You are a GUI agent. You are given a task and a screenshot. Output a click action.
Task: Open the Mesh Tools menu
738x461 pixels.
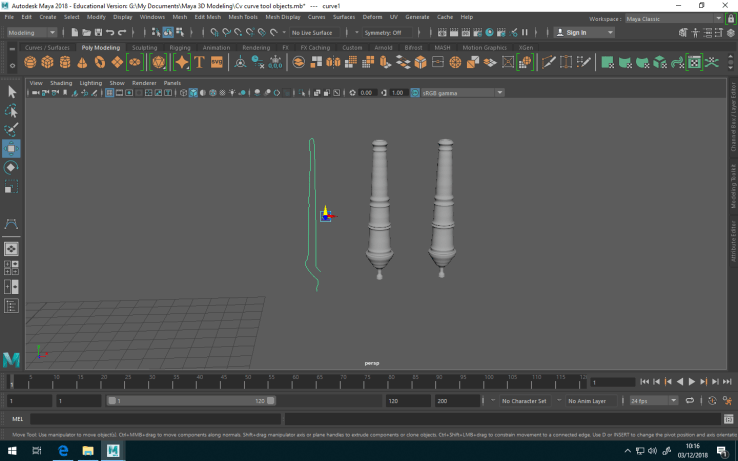pyautogui.click(x=242, y=17)
